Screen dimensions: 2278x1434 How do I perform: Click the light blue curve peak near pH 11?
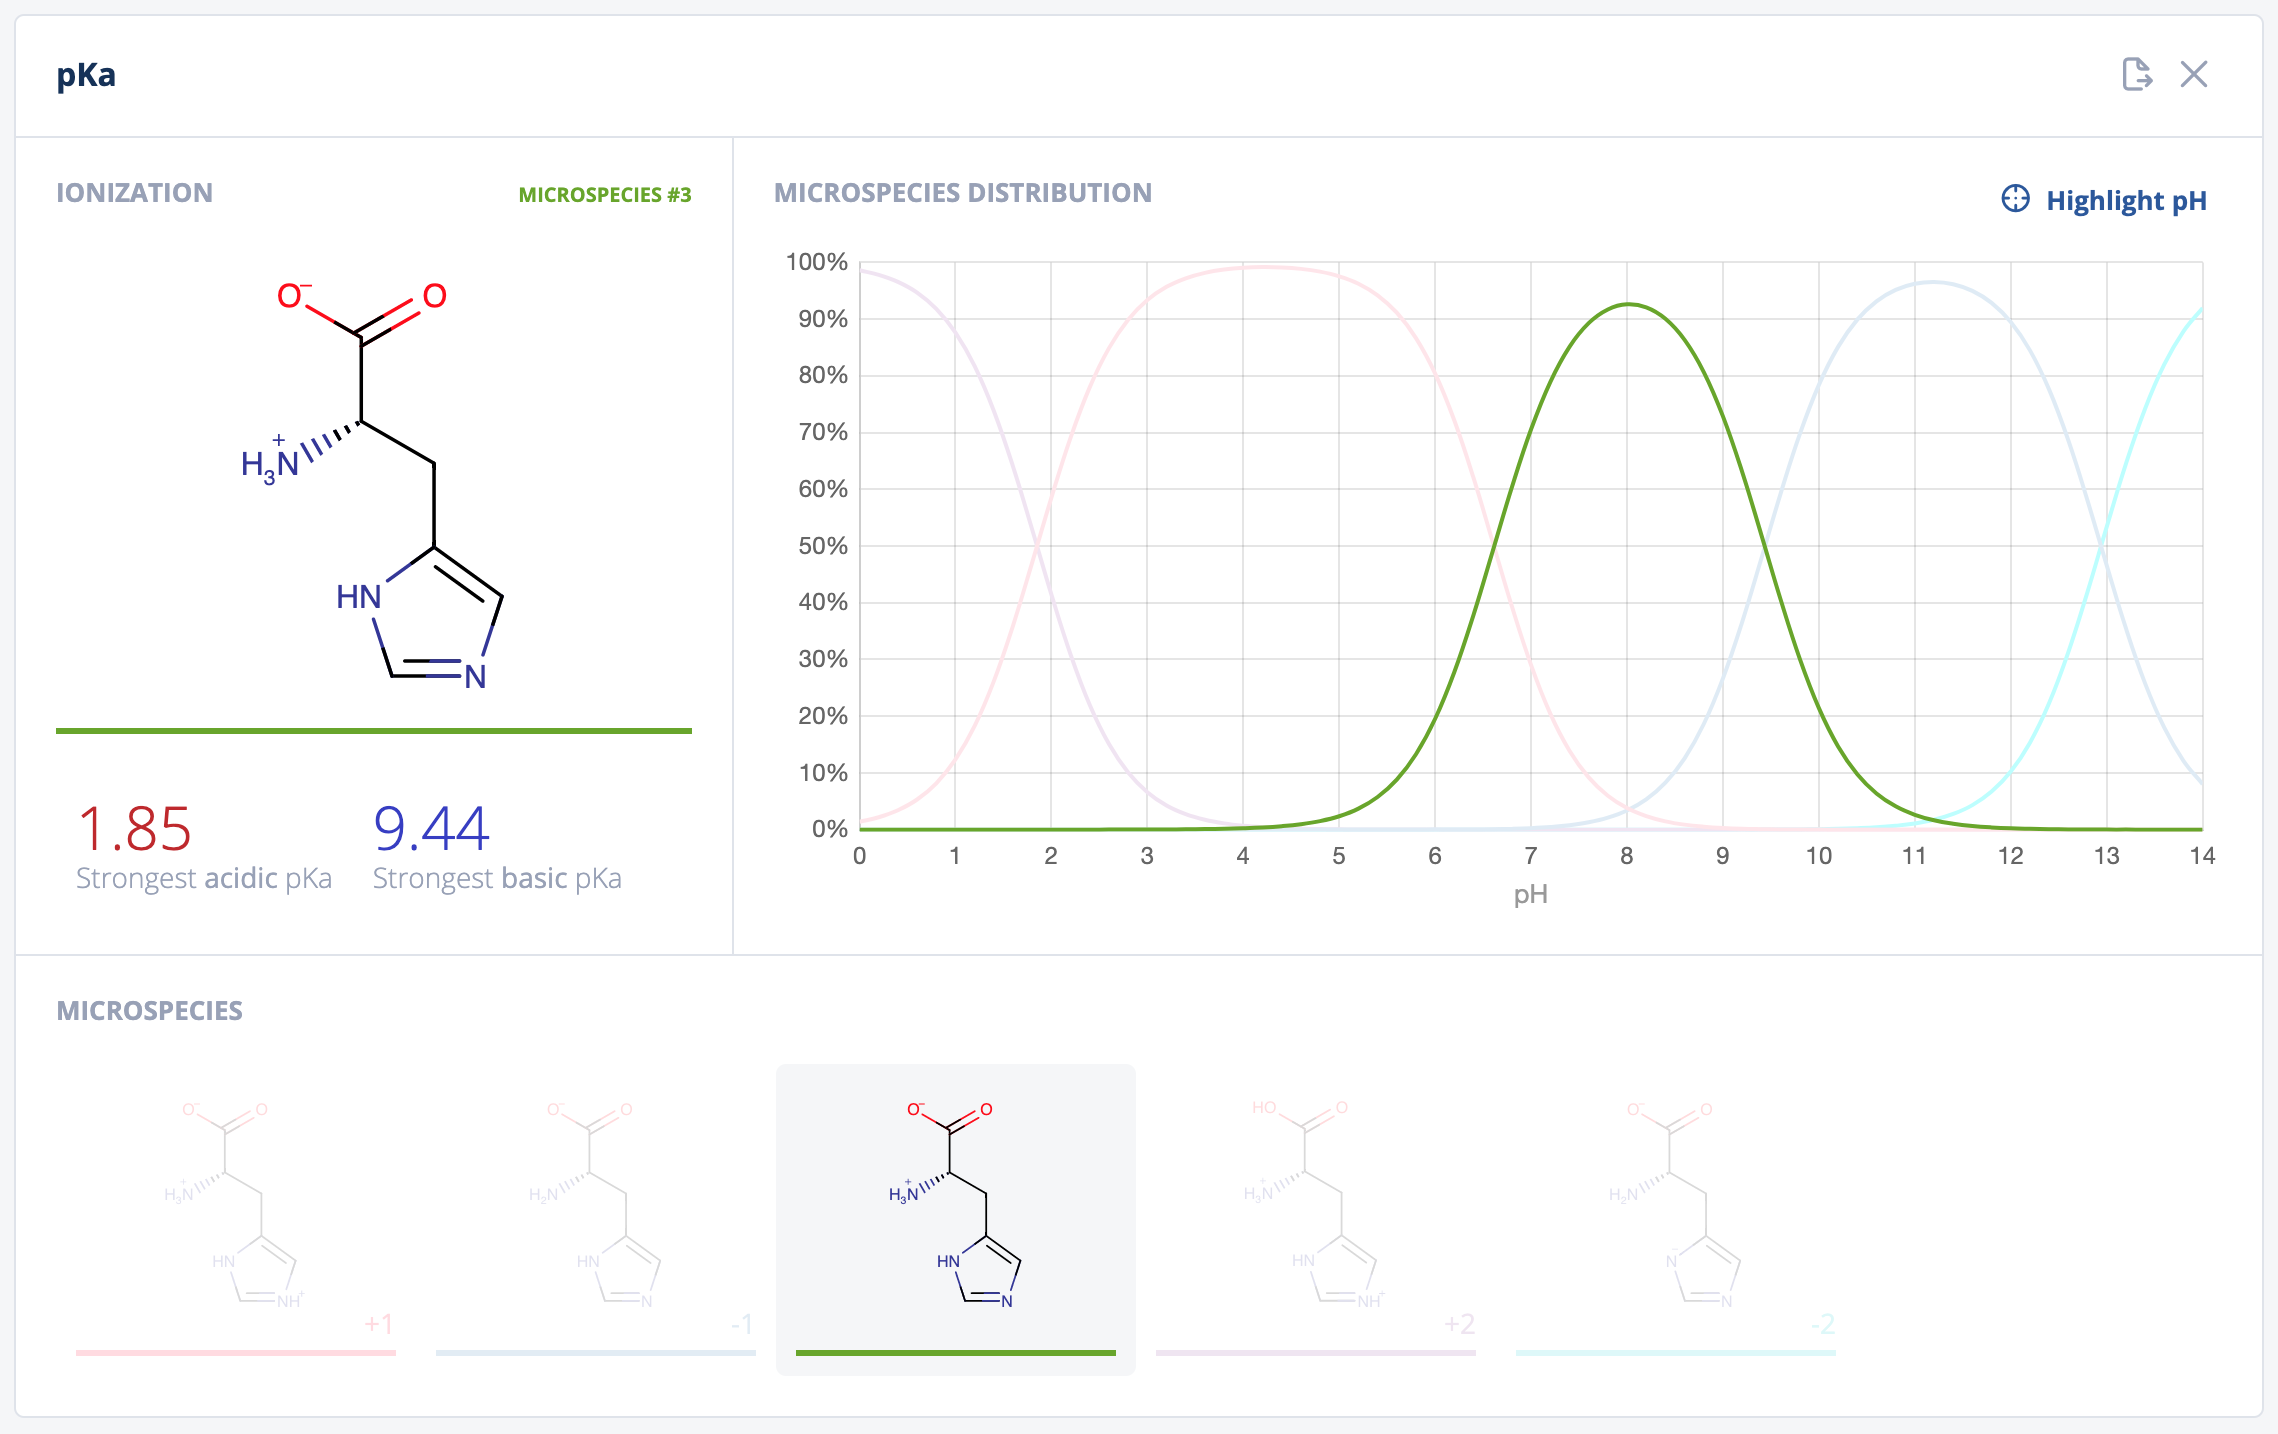coord(1934,283)
